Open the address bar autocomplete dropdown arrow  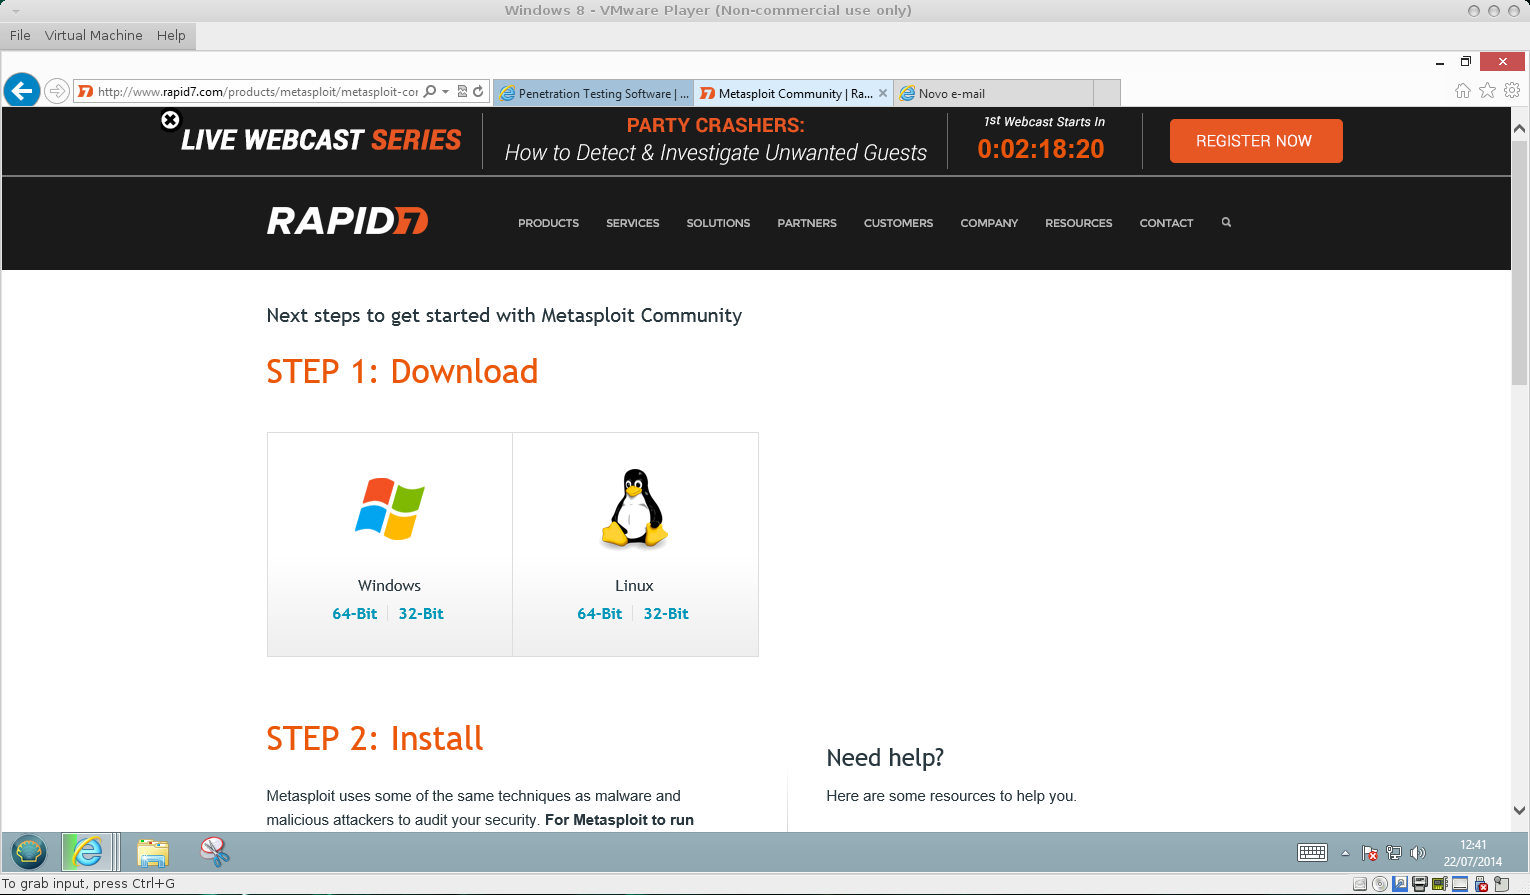445,91
